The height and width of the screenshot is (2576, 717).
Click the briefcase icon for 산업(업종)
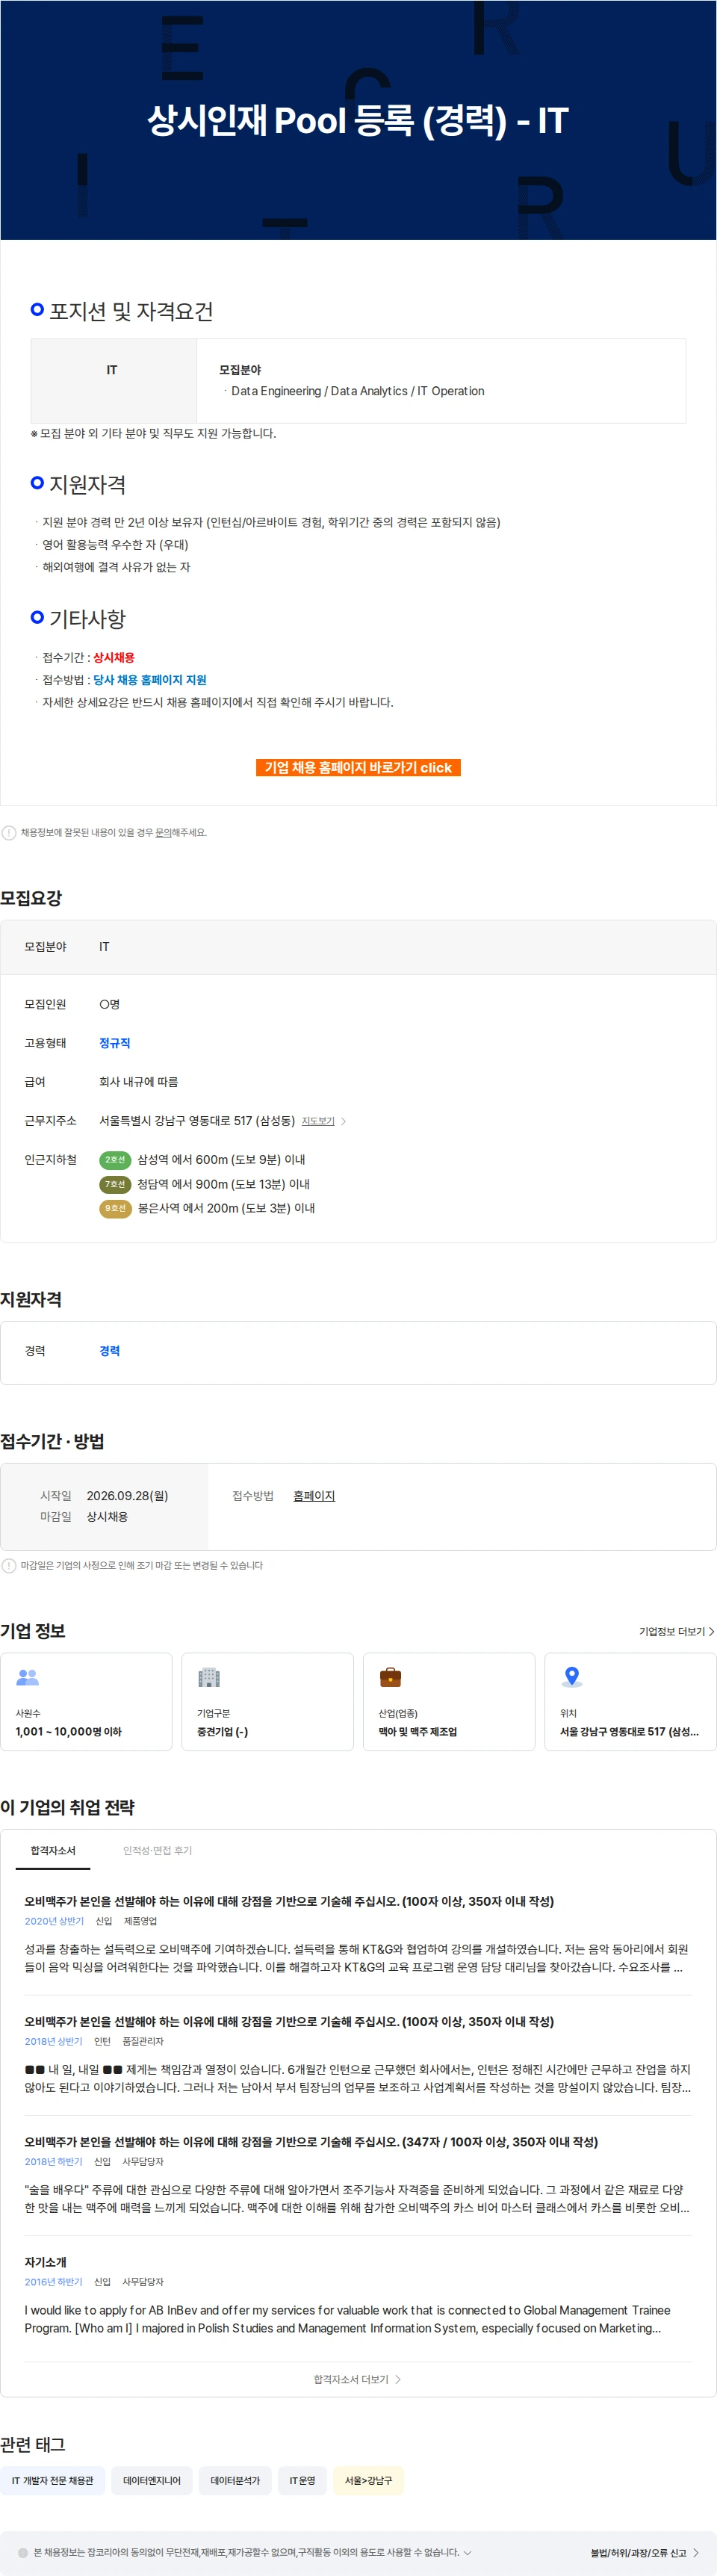click(390, 1677)
